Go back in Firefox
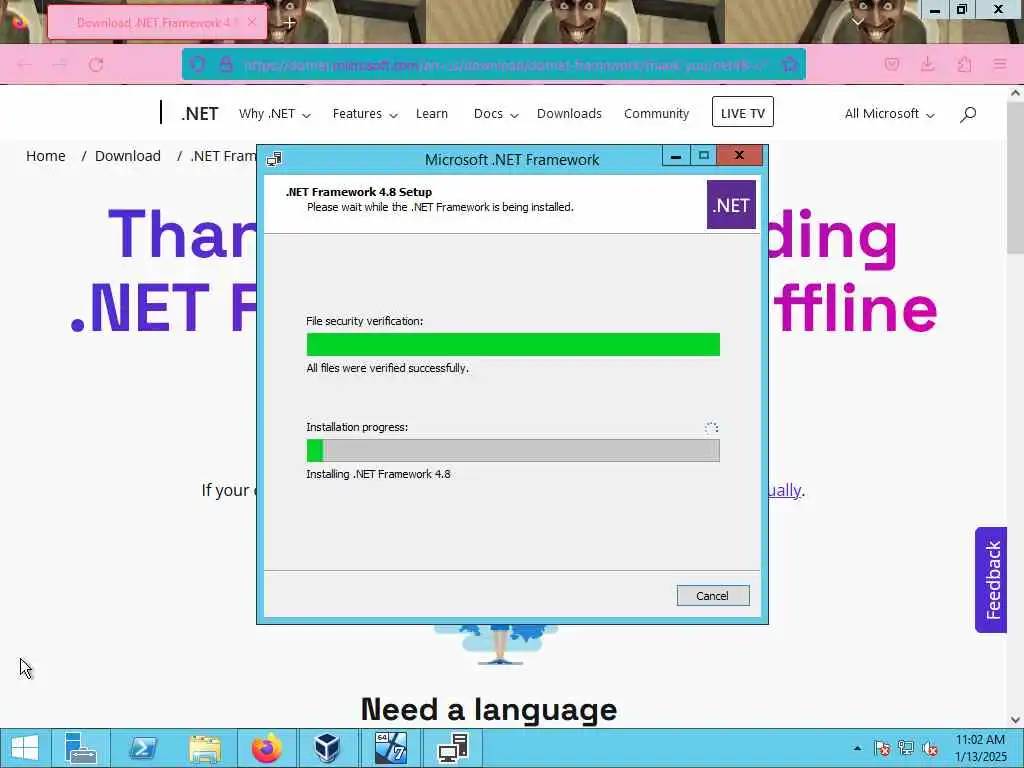1024x768 pixels. click(x=25, y=65)
